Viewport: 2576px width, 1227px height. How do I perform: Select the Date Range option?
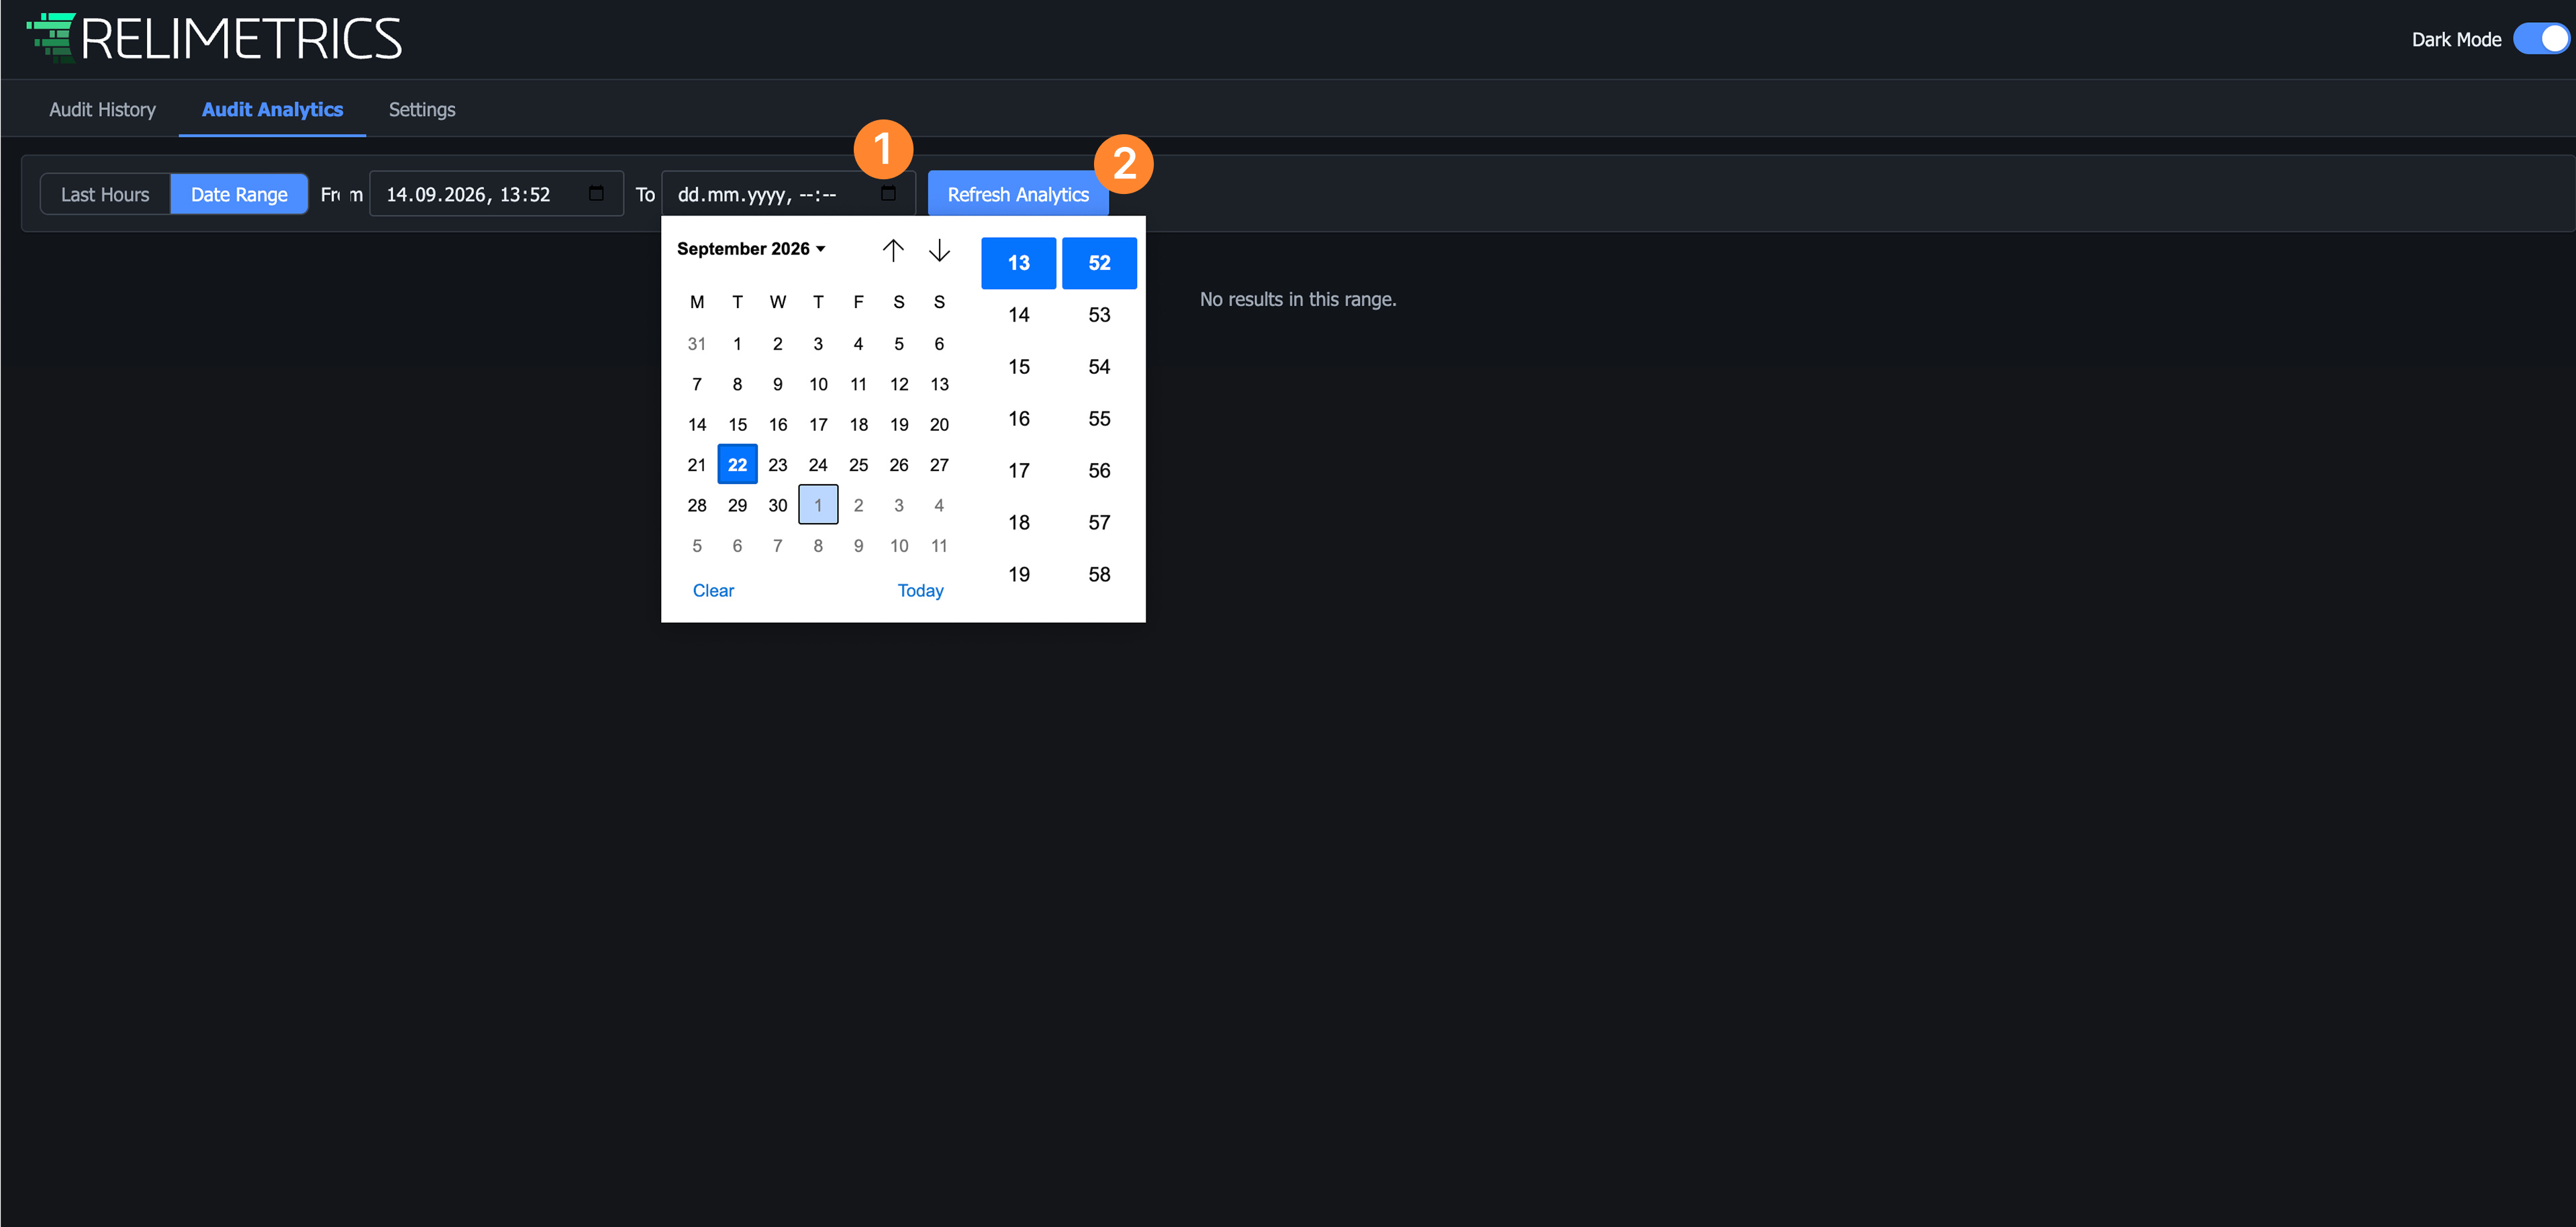239,194
